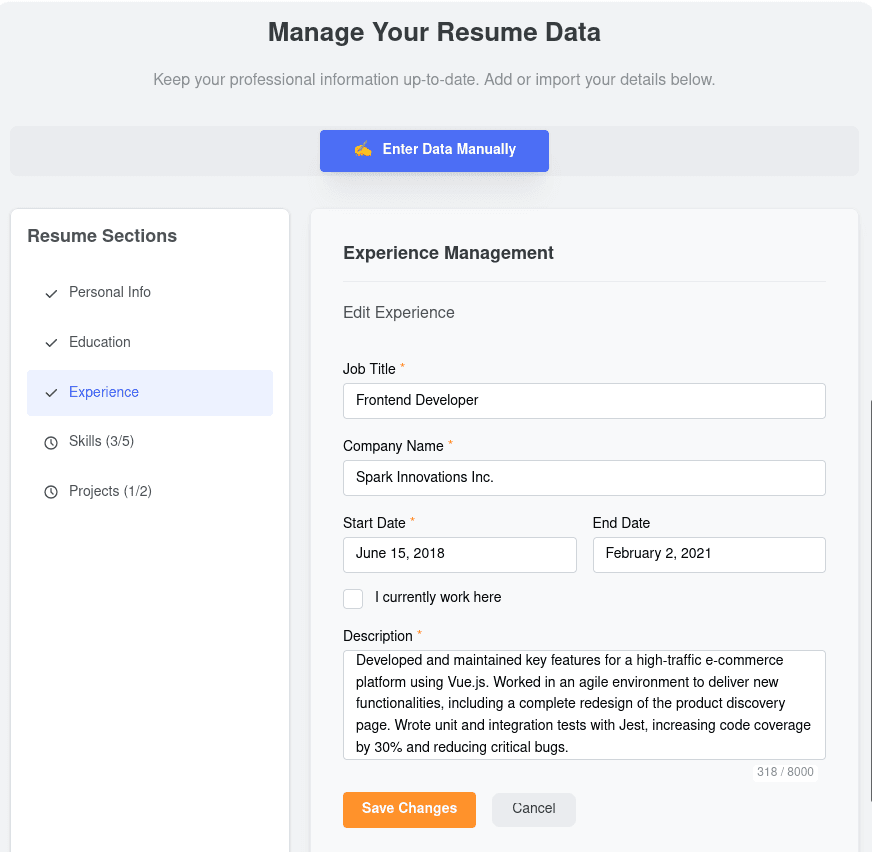Open the Personal Info section
Image resolution: width=872 pixels, height=852 pixels.
click(x=110, y=293)
